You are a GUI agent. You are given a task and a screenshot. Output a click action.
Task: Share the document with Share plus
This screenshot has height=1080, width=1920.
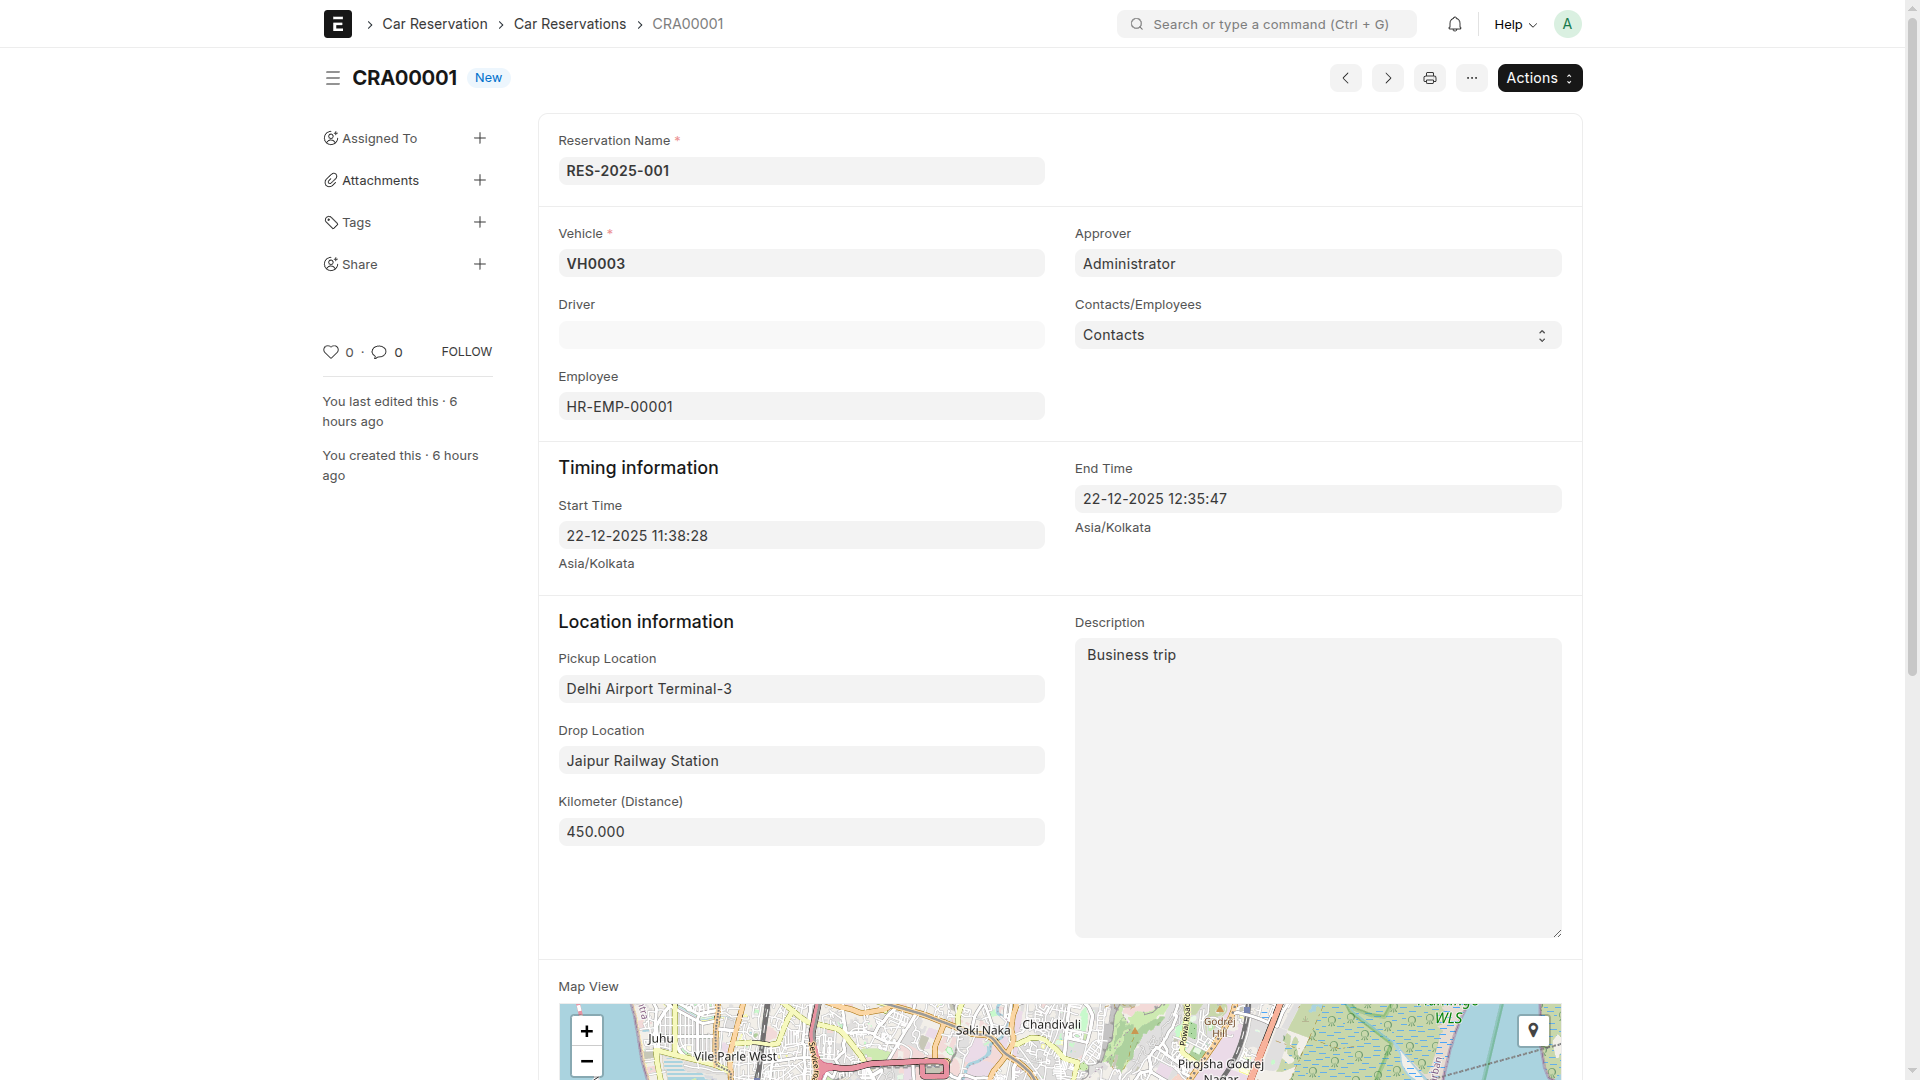(480, 264)
